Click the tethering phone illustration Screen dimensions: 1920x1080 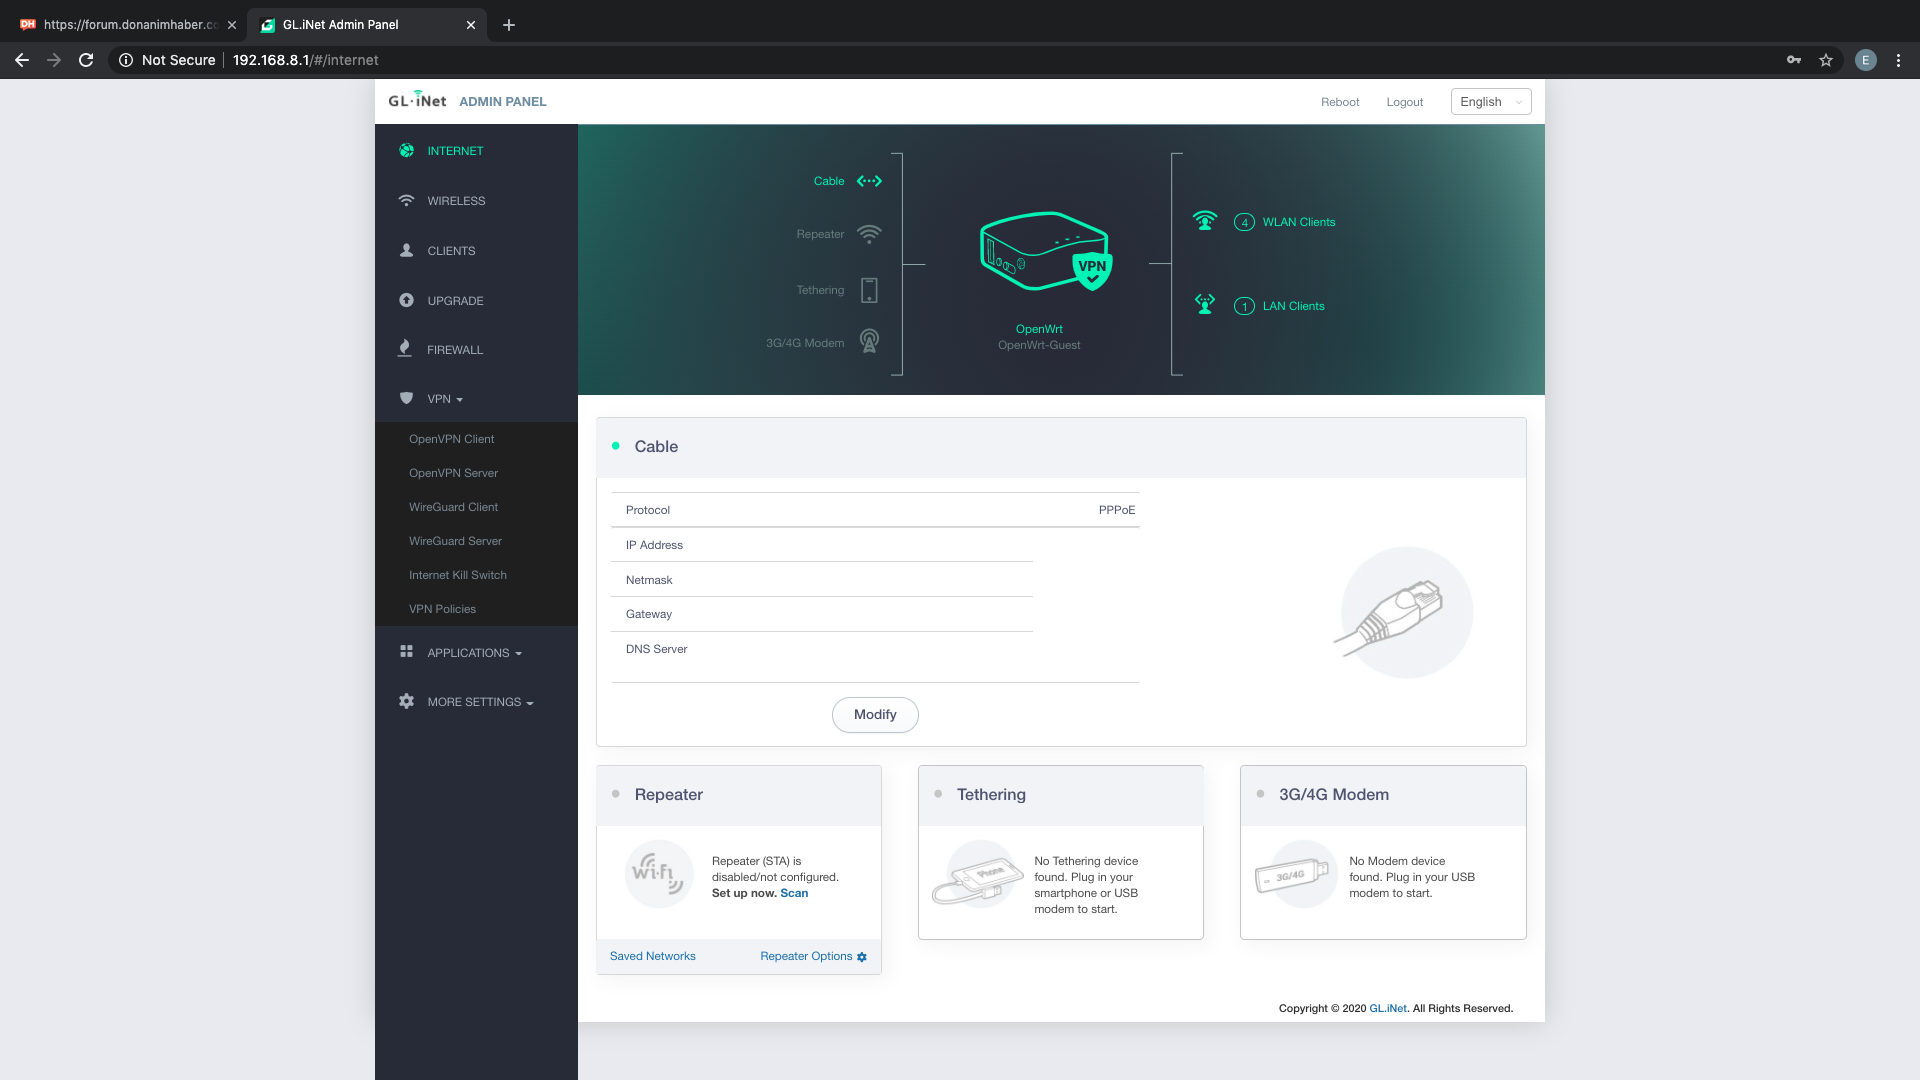tap(980, 874)
